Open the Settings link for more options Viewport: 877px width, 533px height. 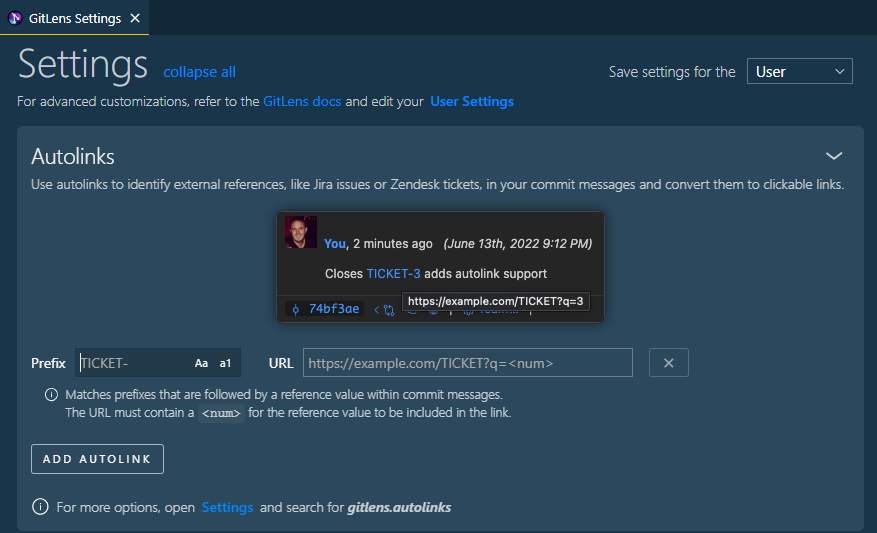point(227,507)
